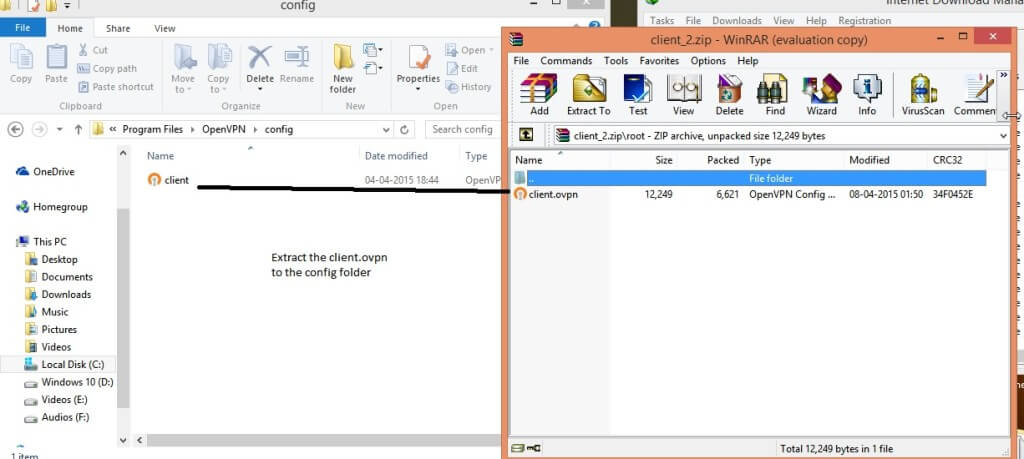Start VirusScan on the archive

coord(922,95)
